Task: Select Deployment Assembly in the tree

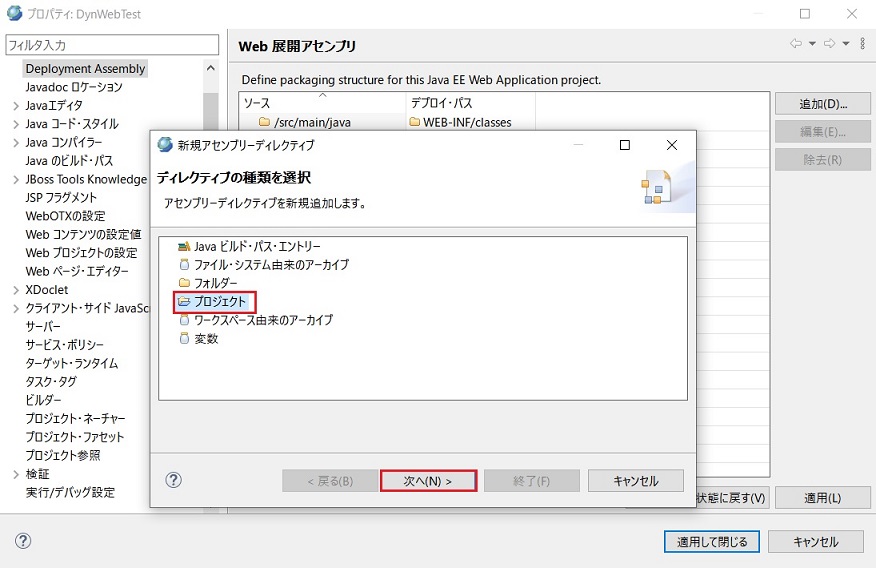Action: [85, 69]
